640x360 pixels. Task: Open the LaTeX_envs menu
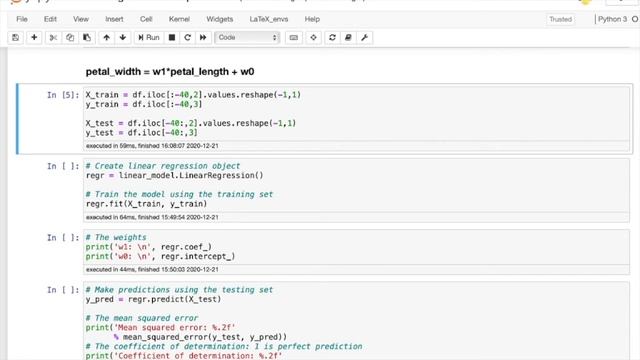[x=269, y=19]
